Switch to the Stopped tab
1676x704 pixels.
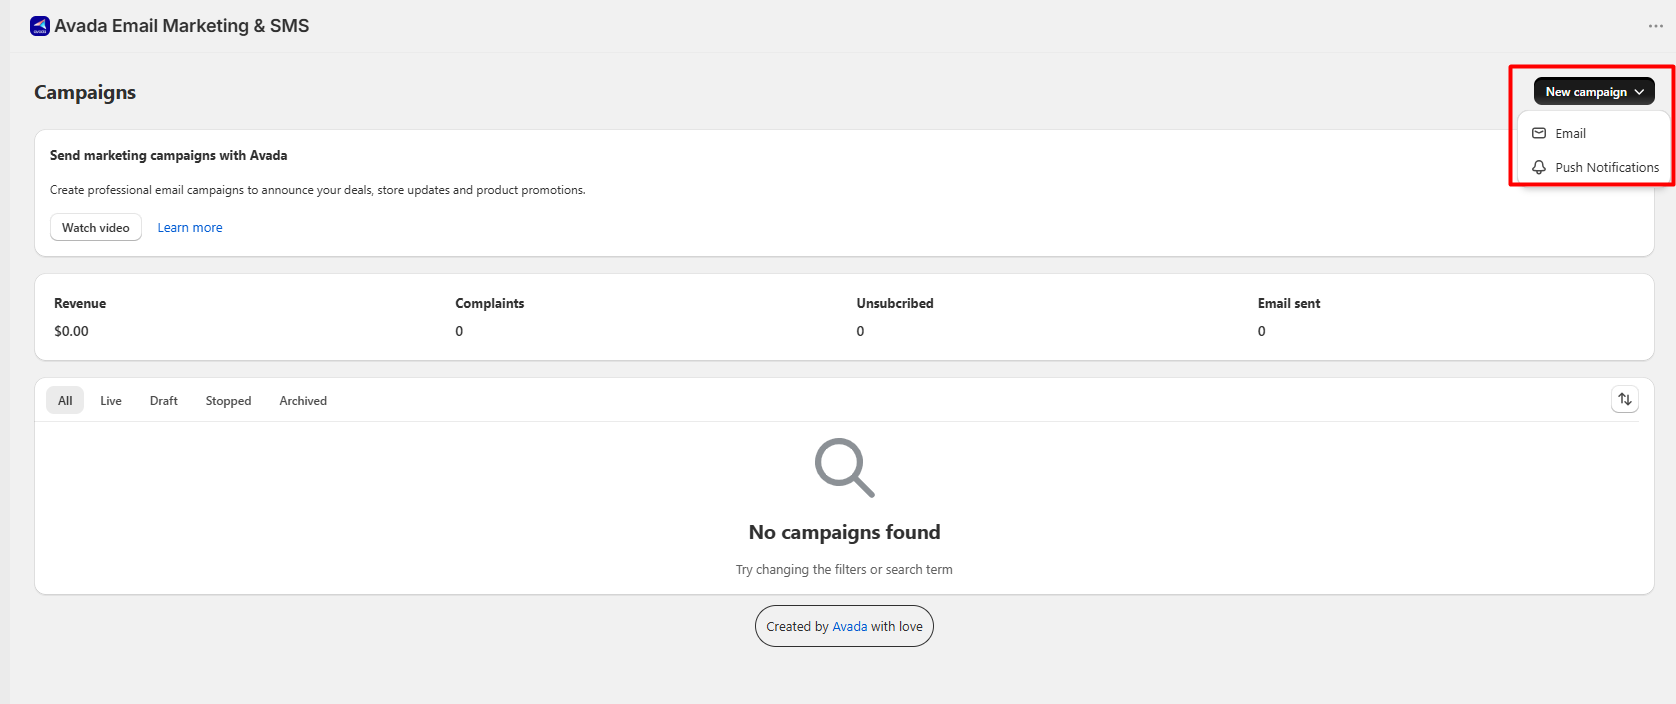228,400
